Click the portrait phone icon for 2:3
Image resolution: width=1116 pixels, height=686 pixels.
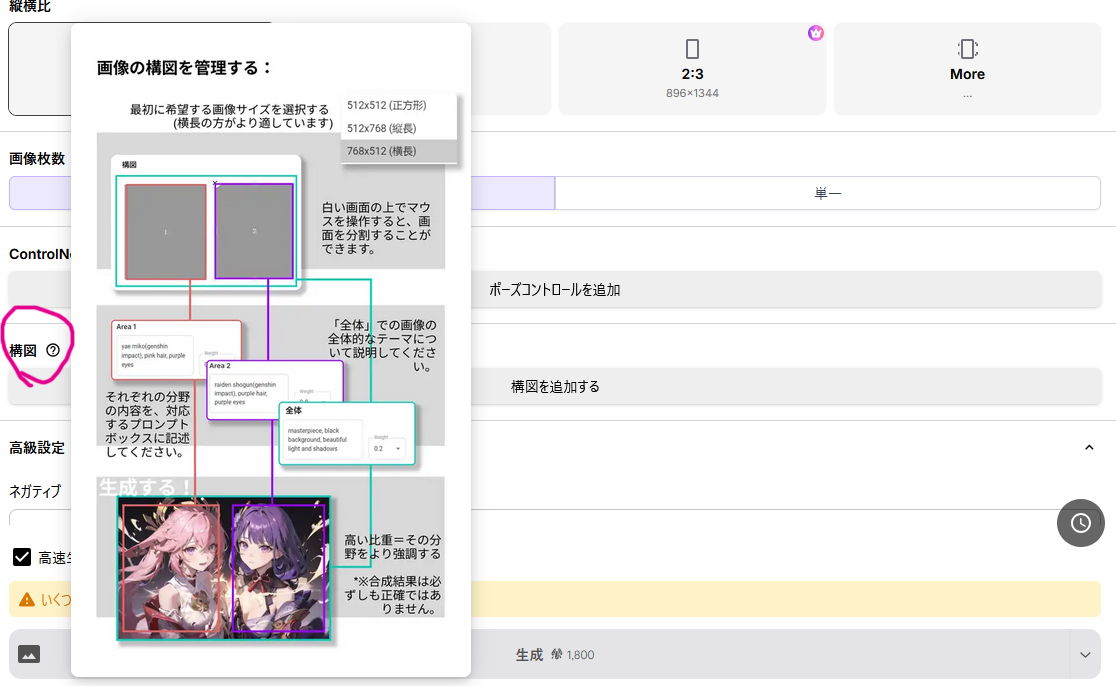click(692, 49)
